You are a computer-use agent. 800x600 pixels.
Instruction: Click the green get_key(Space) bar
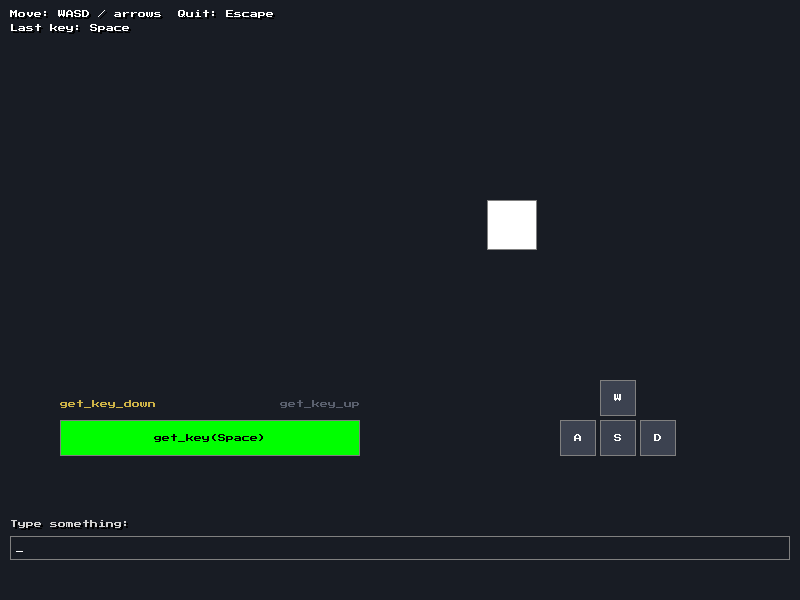(x=210, y=438)
